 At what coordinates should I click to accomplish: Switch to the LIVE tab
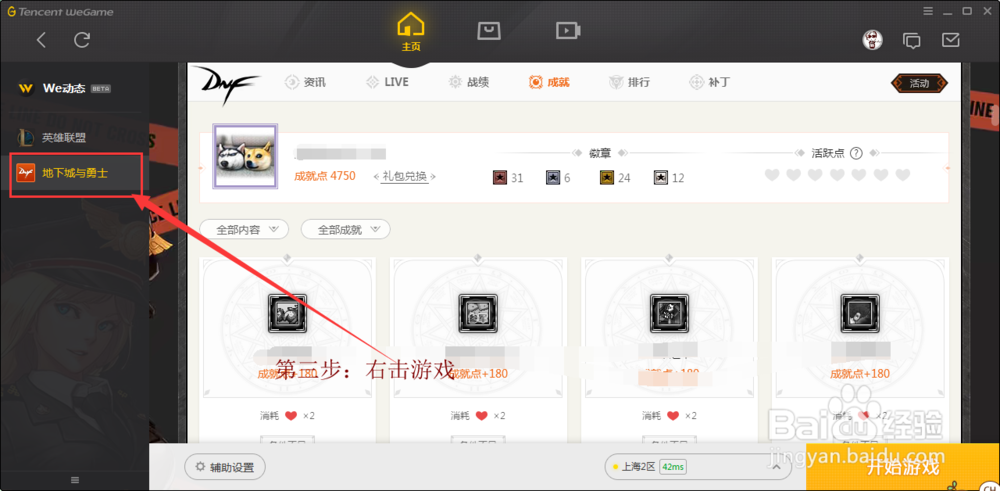point(387,82)
